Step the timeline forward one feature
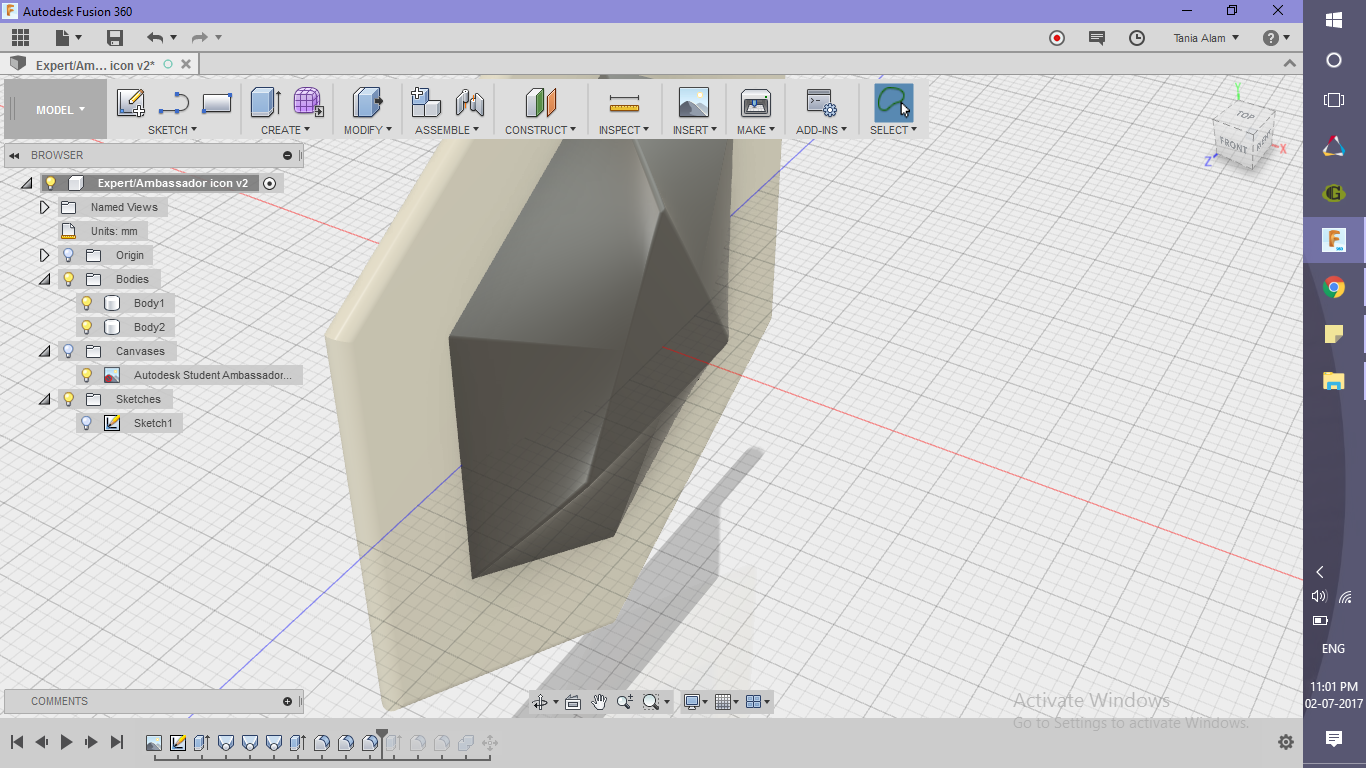 pyautogui.click(x=91, y=742)
